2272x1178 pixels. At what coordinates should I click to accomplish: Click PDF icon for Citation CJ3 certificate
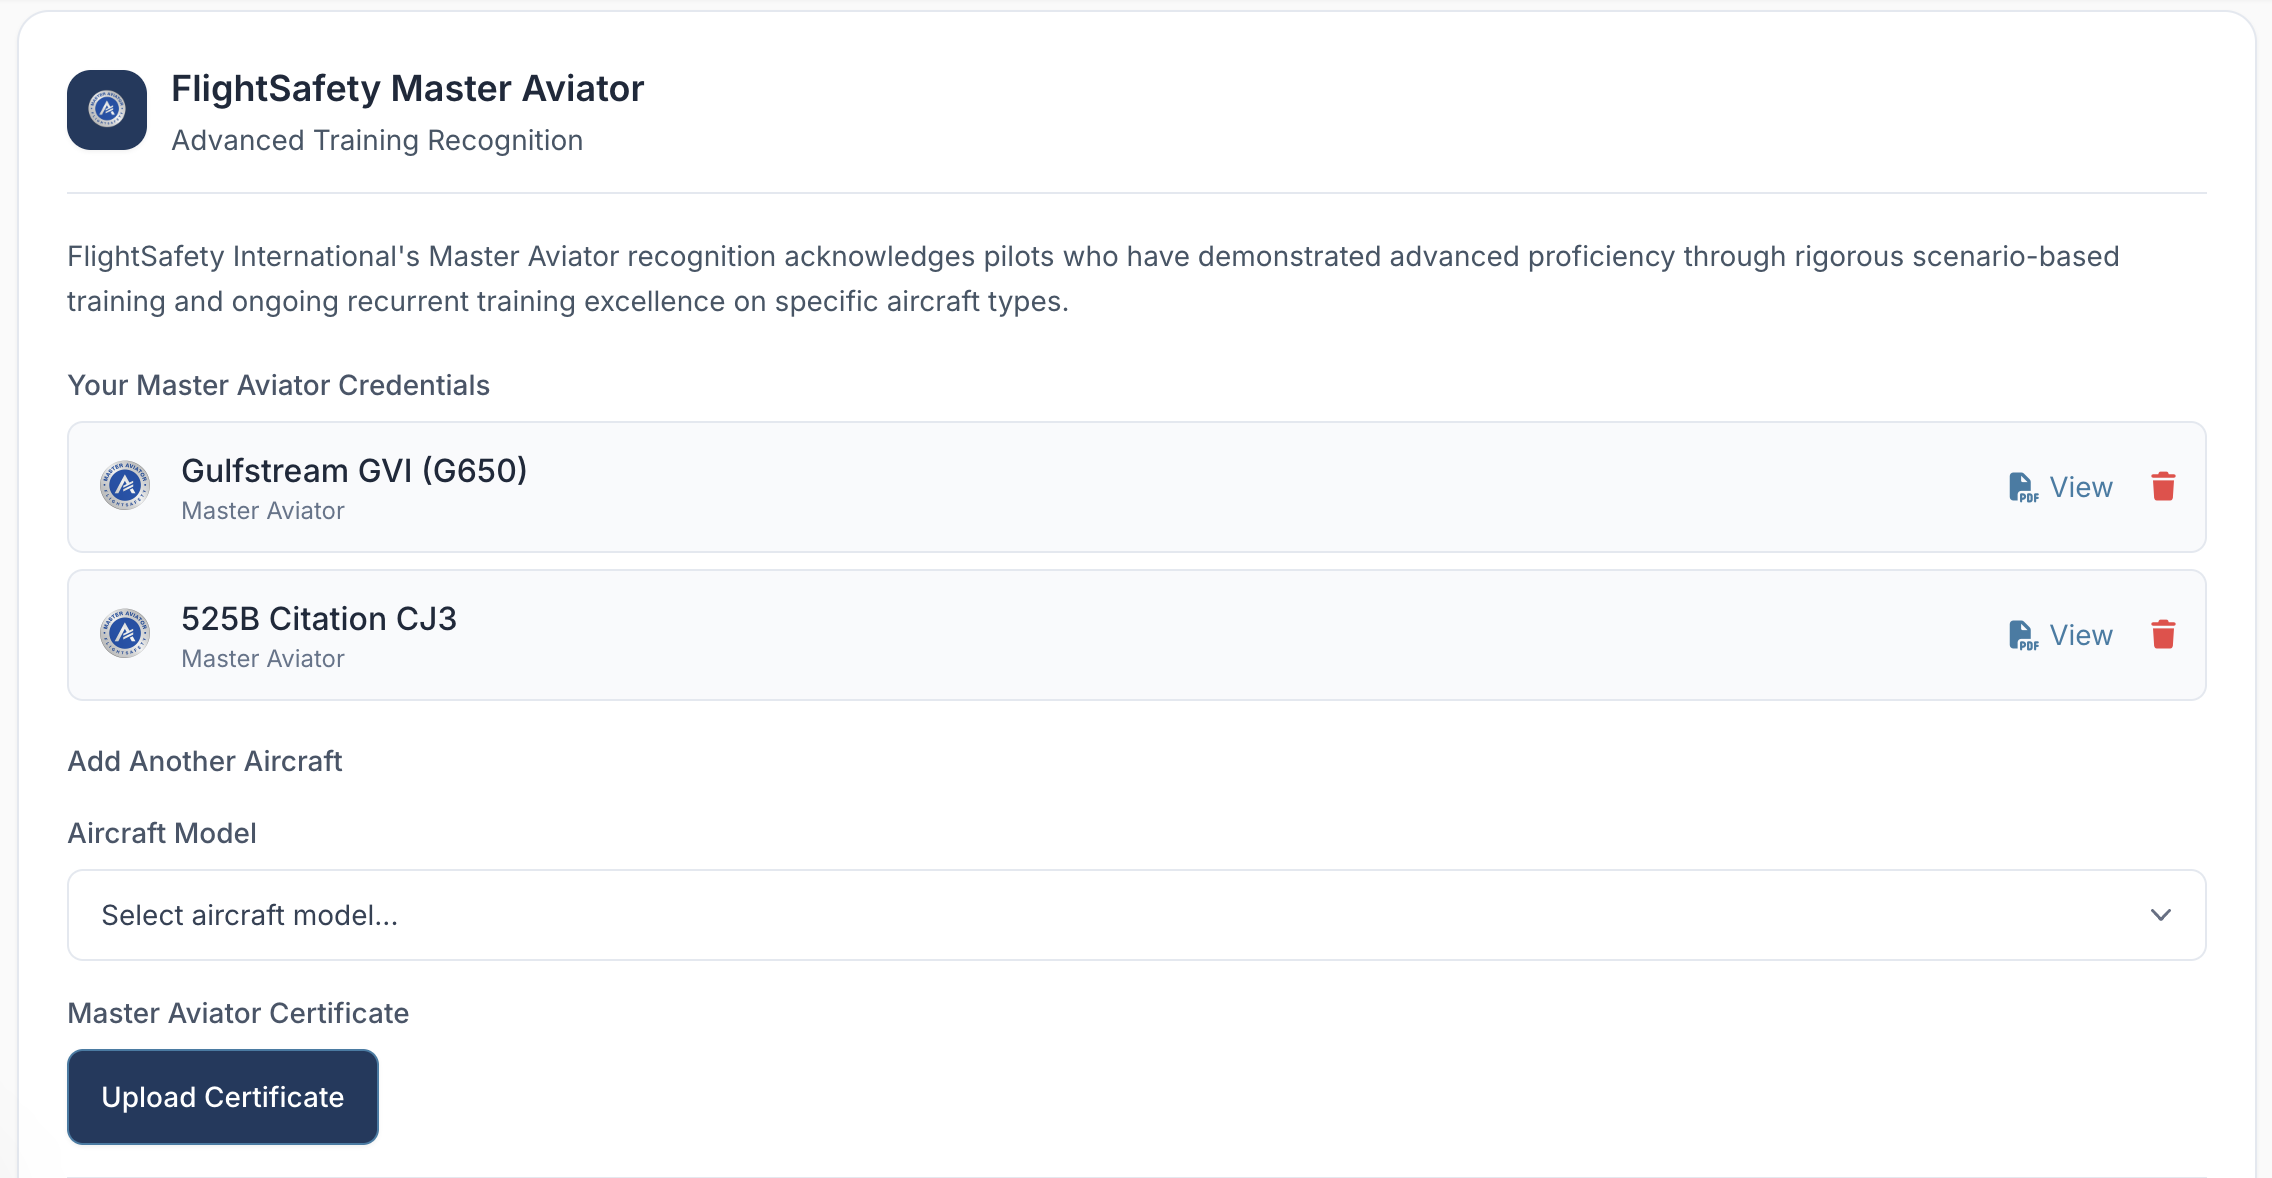tap(2023, 635)
